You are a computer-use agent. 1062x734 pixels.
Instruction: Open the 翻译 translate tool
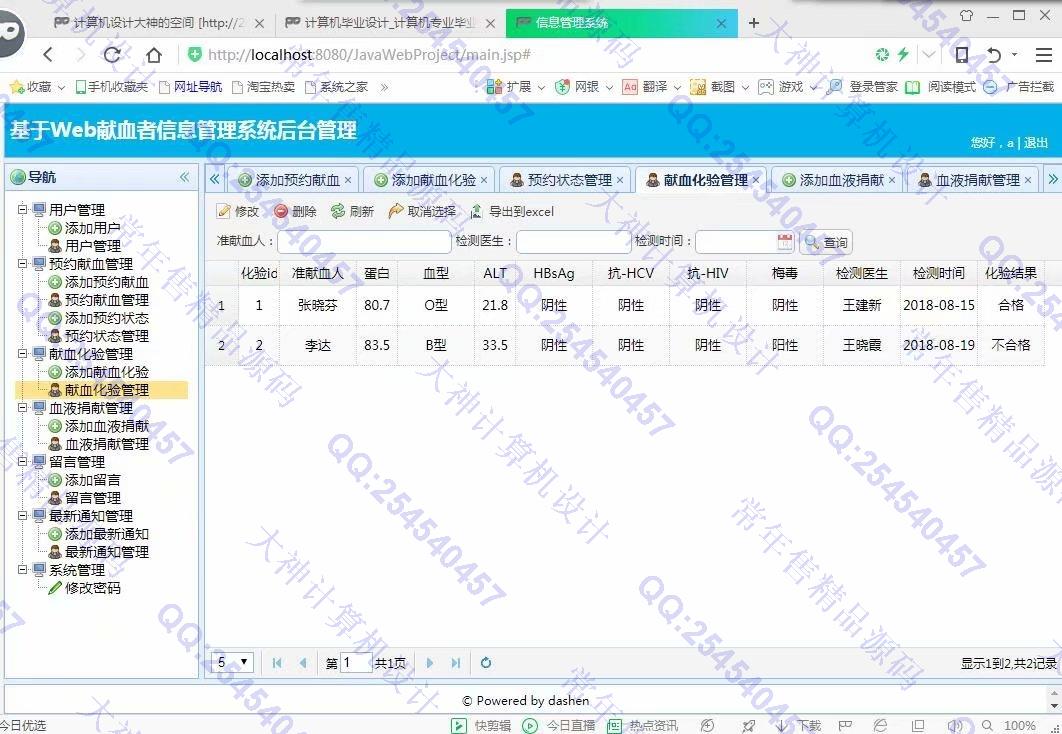tap(652, 87)
